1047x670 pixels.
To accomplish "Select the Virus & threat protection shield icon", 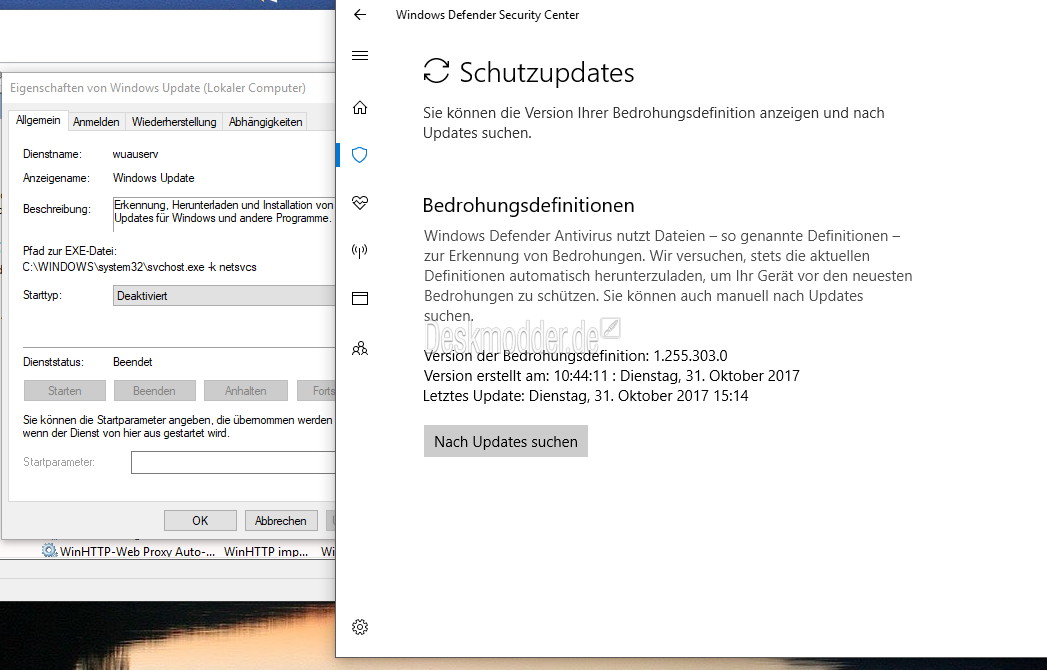I will coord(360,155).
